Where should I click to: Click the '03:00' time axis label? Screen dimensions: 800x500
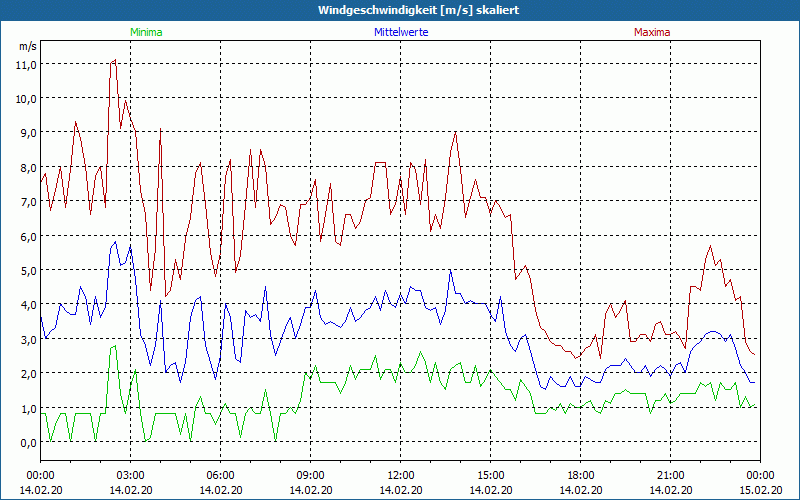131,476
